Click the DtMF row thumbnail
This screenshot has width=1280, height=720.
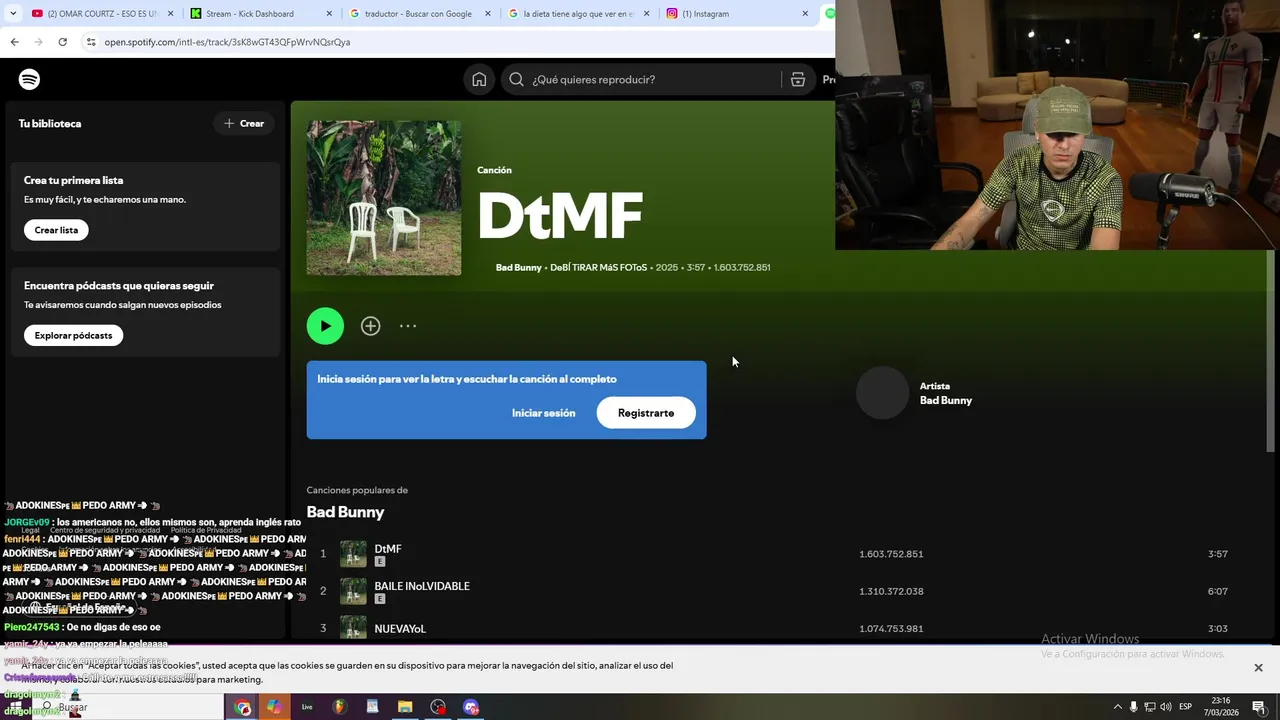[x=353, y=554]
